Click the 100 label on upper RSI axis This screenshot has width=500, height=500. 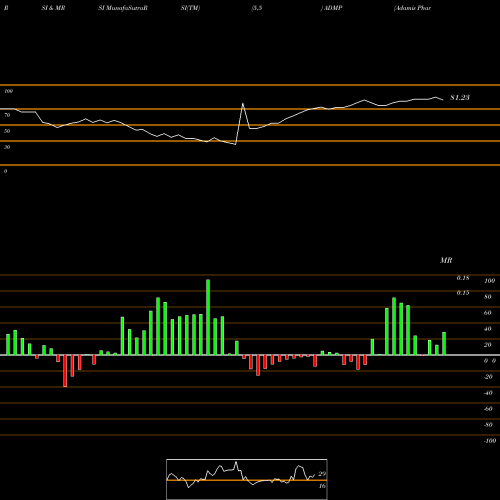pyautogui.click(x=9, y=91)
